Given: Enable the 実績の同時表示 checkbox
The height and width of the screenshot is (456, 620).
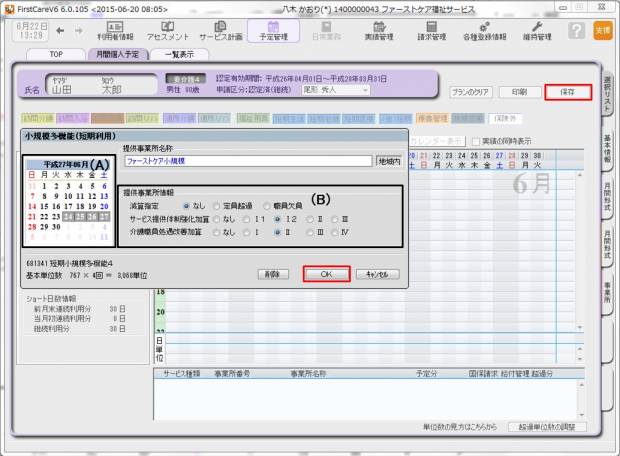Looking at the screenshot, I should (475, 141).
